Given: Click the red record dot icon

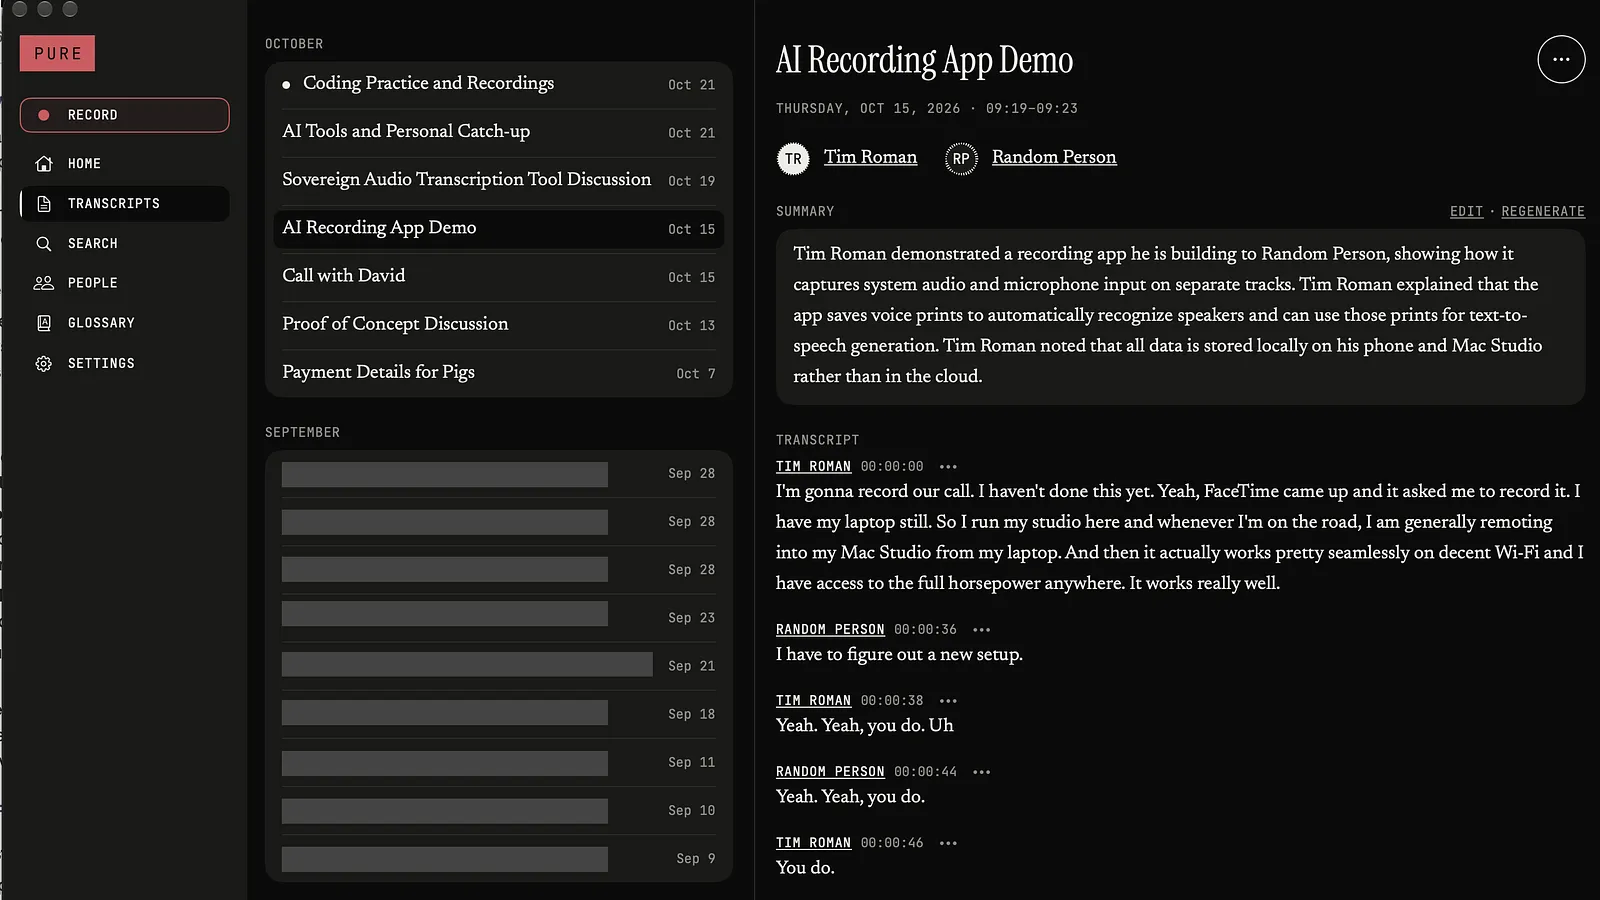Looking at the screenshot, I should point(44,115).
